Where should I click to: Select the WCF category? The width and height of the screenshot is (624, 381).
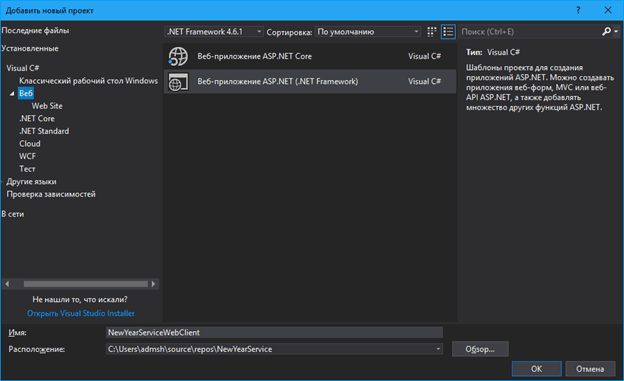point(27,156)
